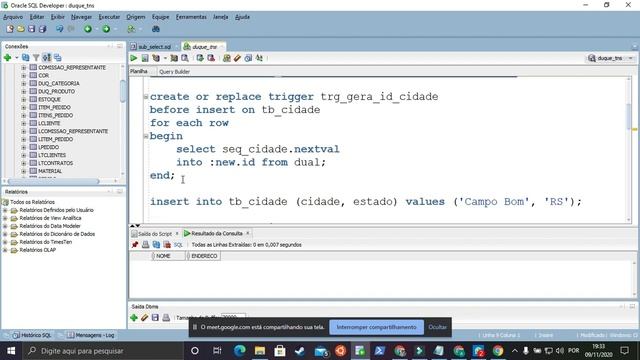Pin the query result with red pin
640x360 pixels.
pos(135,244)
